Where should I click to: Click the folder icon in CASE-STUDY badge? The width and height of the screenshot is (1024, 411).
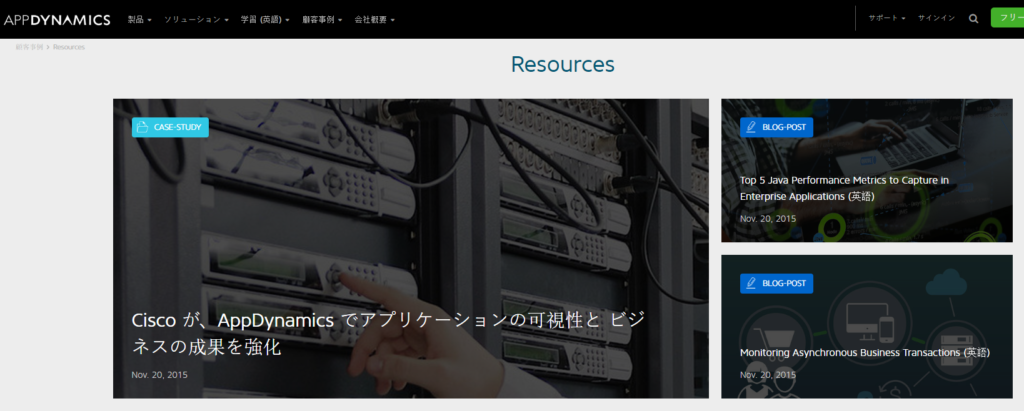pyautogui.click(x=142, y=127)
